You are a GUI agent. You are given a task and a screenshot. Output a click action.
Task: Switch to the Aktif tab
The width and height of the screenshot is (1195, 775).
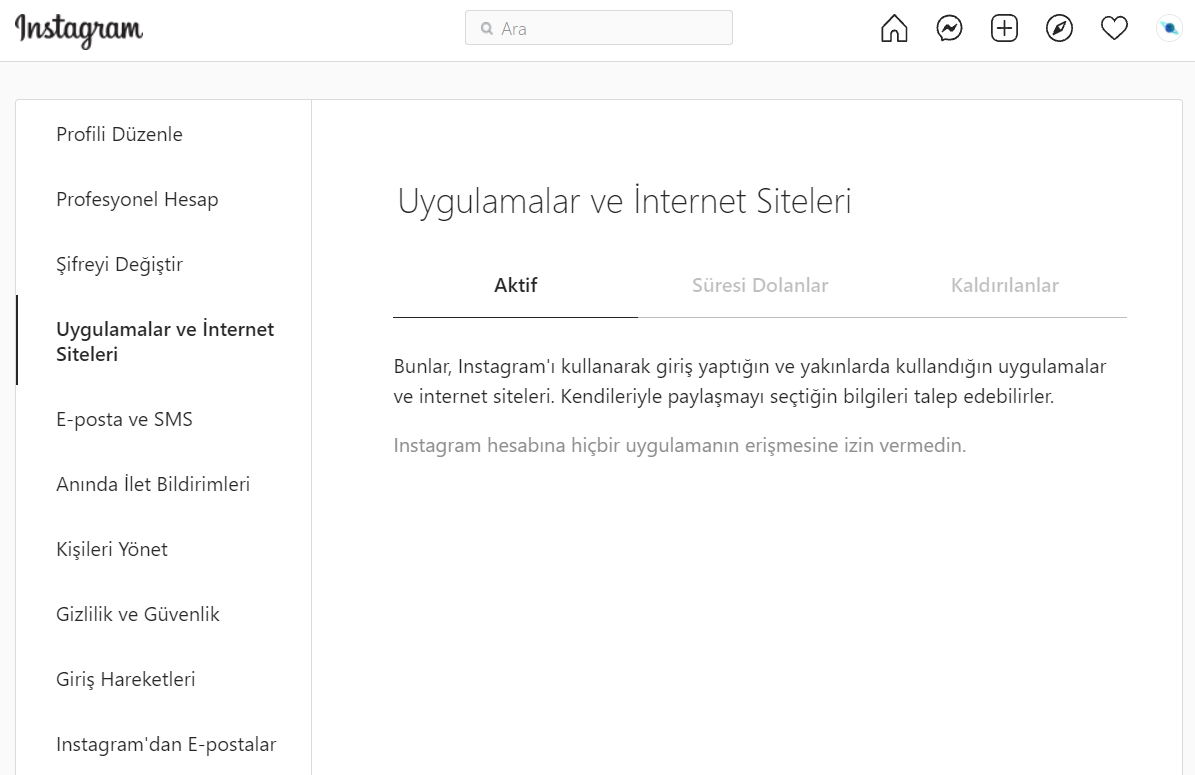pos(515,286)
